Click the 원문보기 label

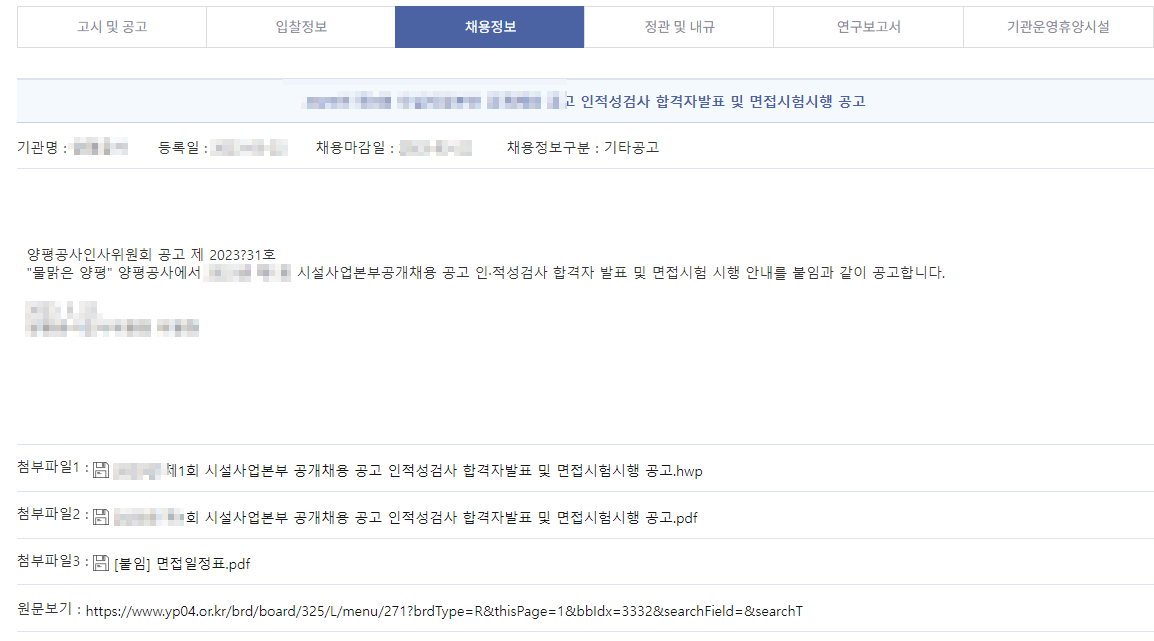49,609
